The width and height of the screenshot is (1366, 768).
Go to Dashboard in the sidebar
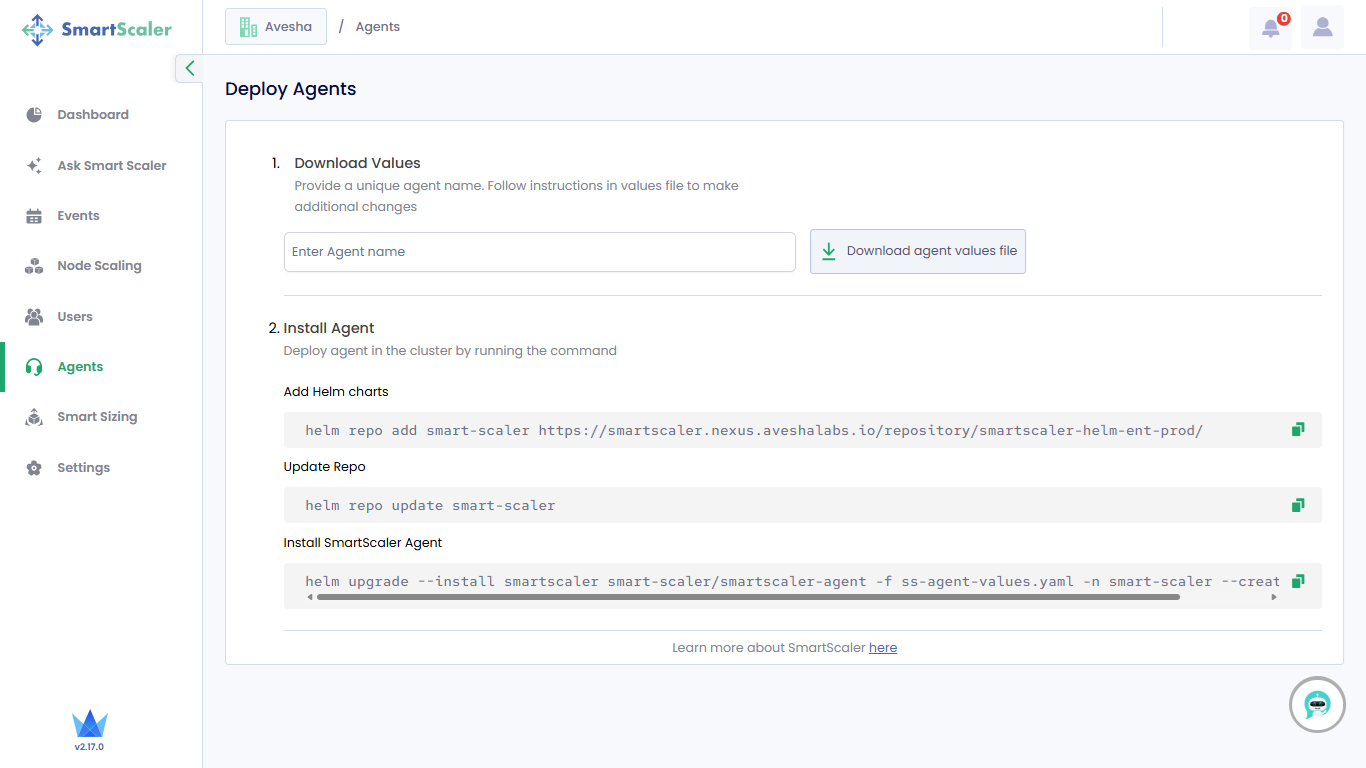click(x=93, y=115)
